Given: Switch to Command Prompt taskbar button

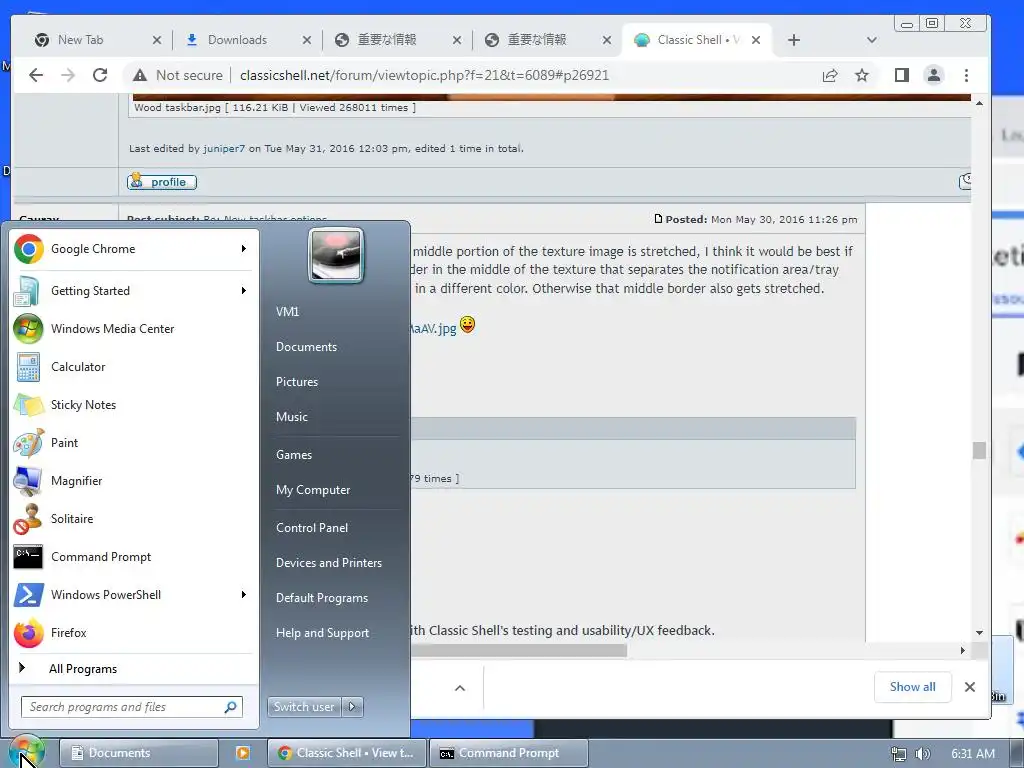Looking at the screenshot, I should tap(508, 753).
